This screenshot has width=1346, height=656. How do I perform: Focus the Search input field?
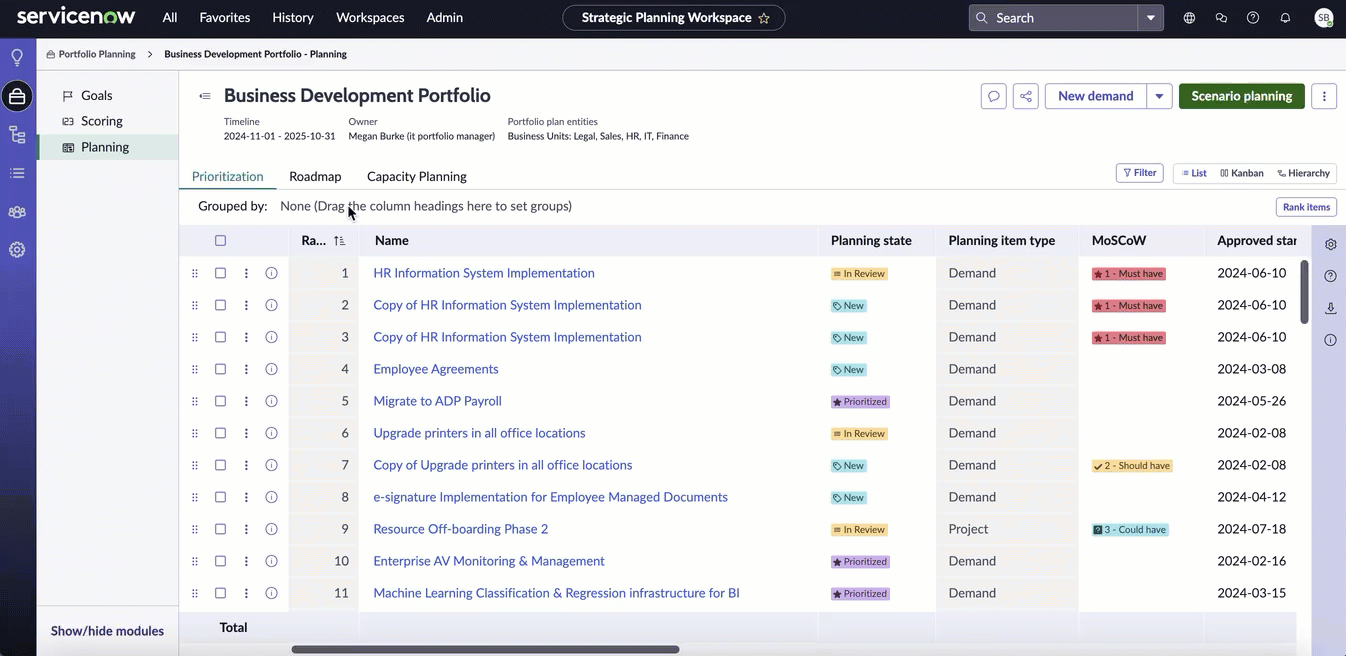coord(1053,18)
